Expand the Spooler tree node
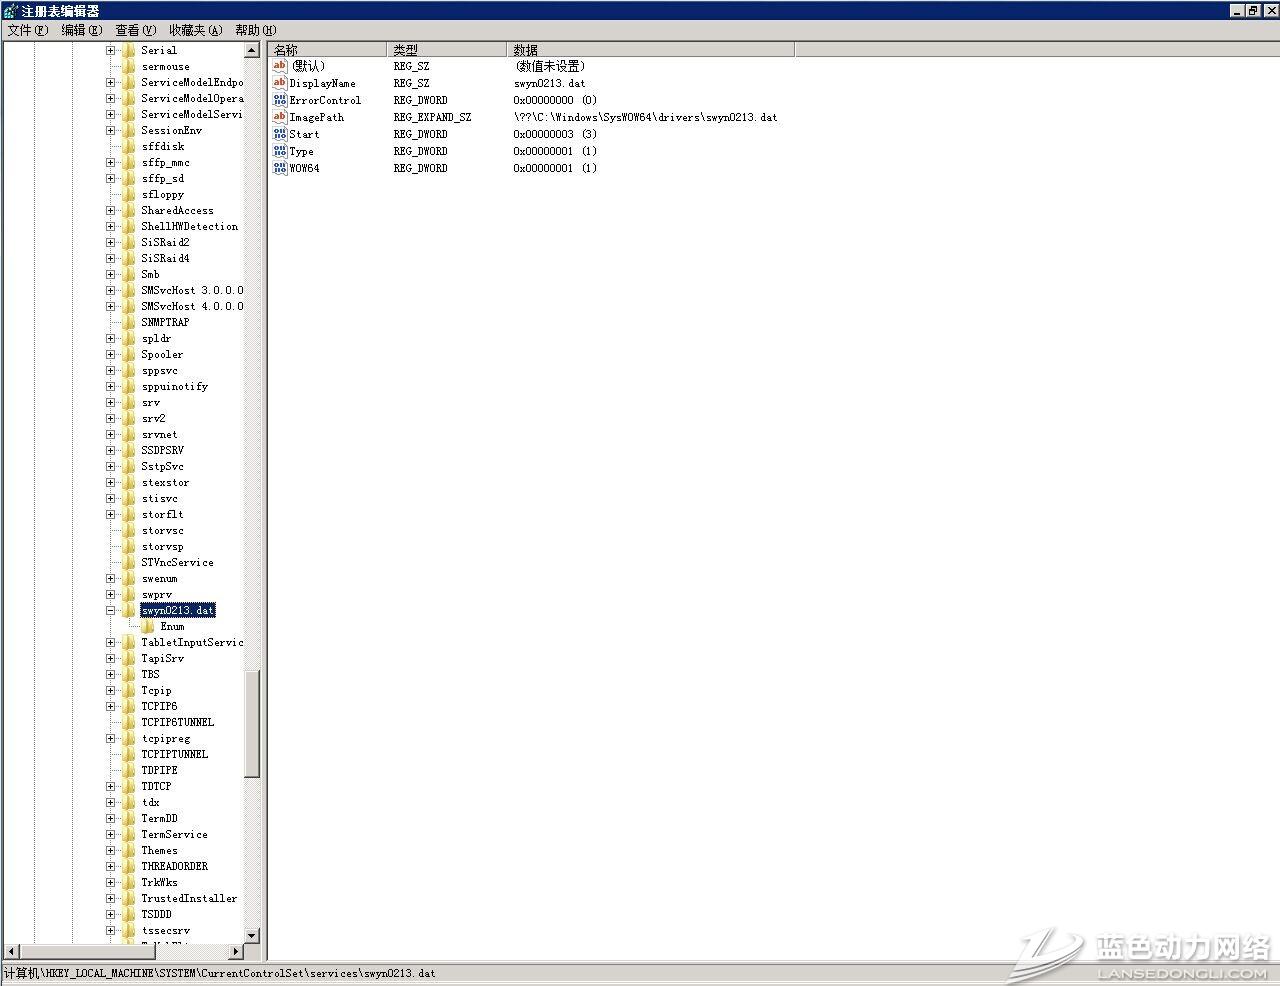Viewport: 1280px width, 986px height. click(110, 354)
